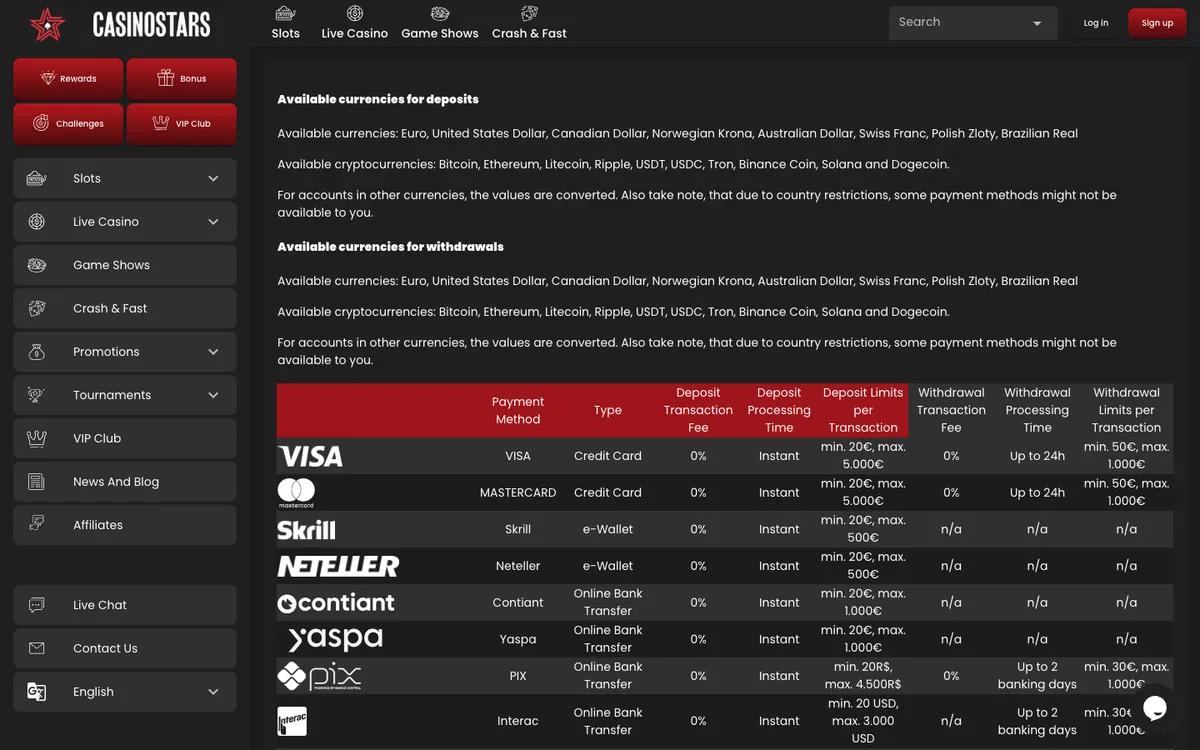Expand the Search field dropdown arrow
The height and width of the screenshot is (750, 1200).
tap(1037, 23)
